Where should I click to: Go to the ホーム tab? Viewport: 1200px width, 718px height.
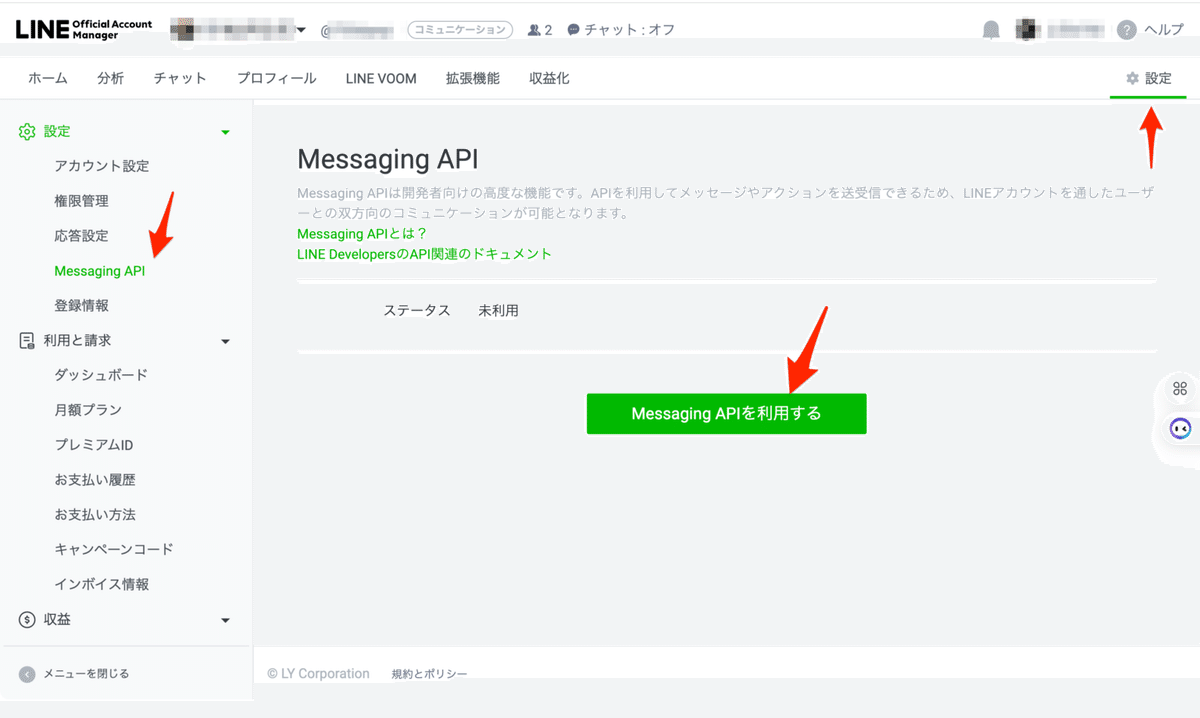click(48, 78)
